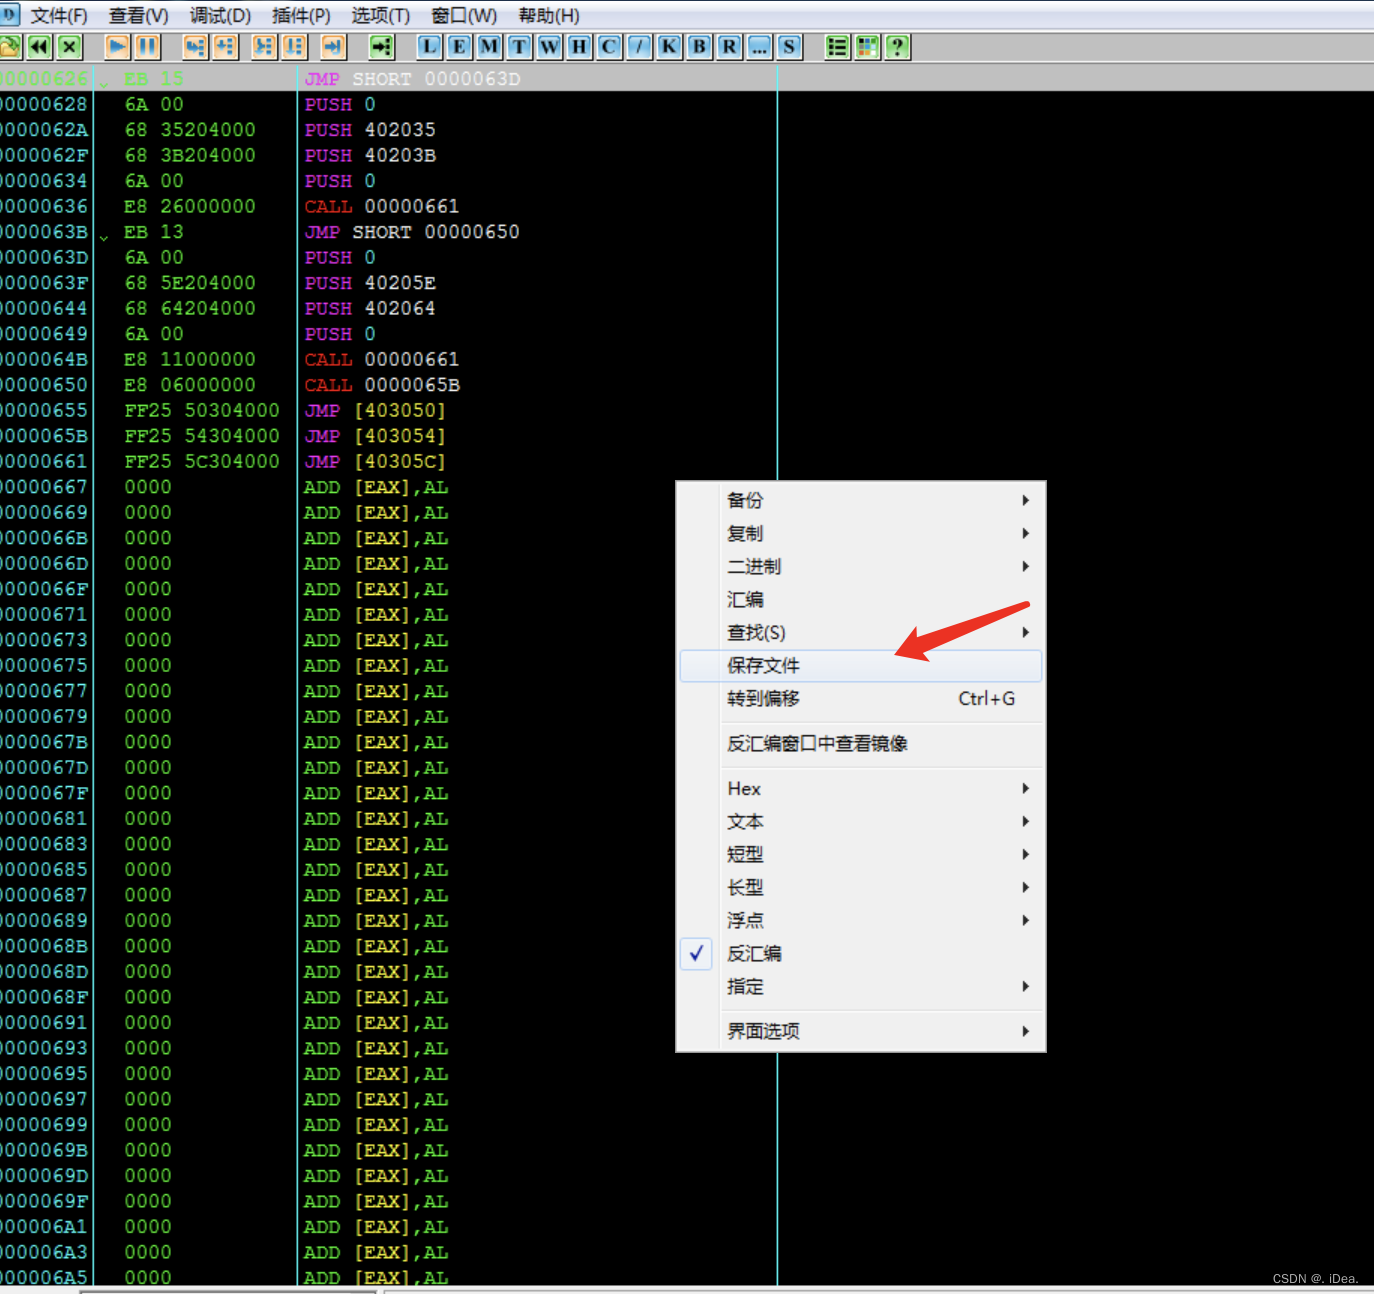Open the 查看(V) menu
Image resolution: width=1374 pixels, height=1294 pixels.
(138, 16)
